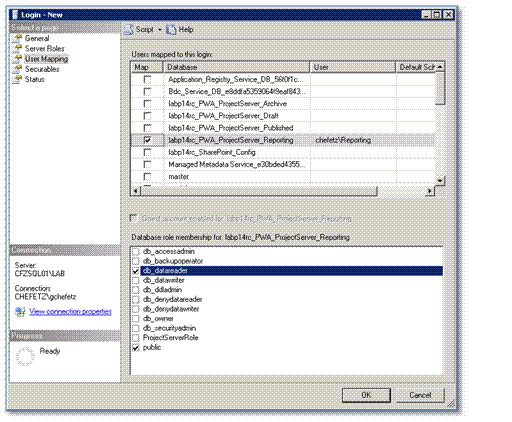The image size is (512, 422).
Task: Enable db_backupoperator role membership
Action: [136, 261]
